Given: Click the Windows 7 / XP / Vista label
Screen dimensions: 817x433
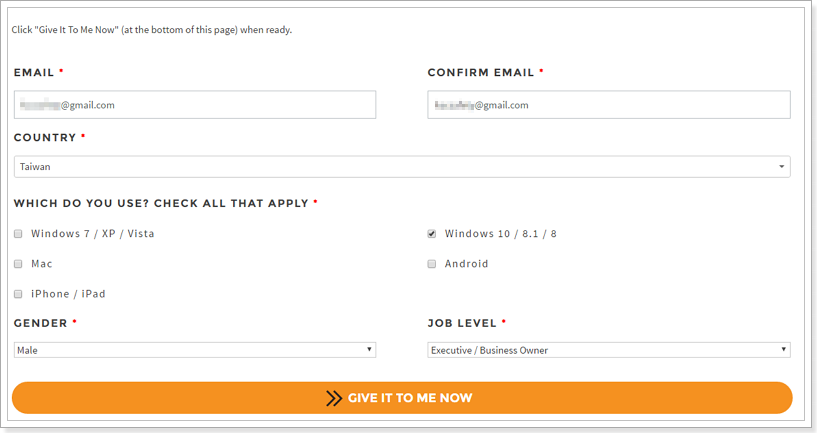Looking at the screenshot, I should (x=93, y=234).
